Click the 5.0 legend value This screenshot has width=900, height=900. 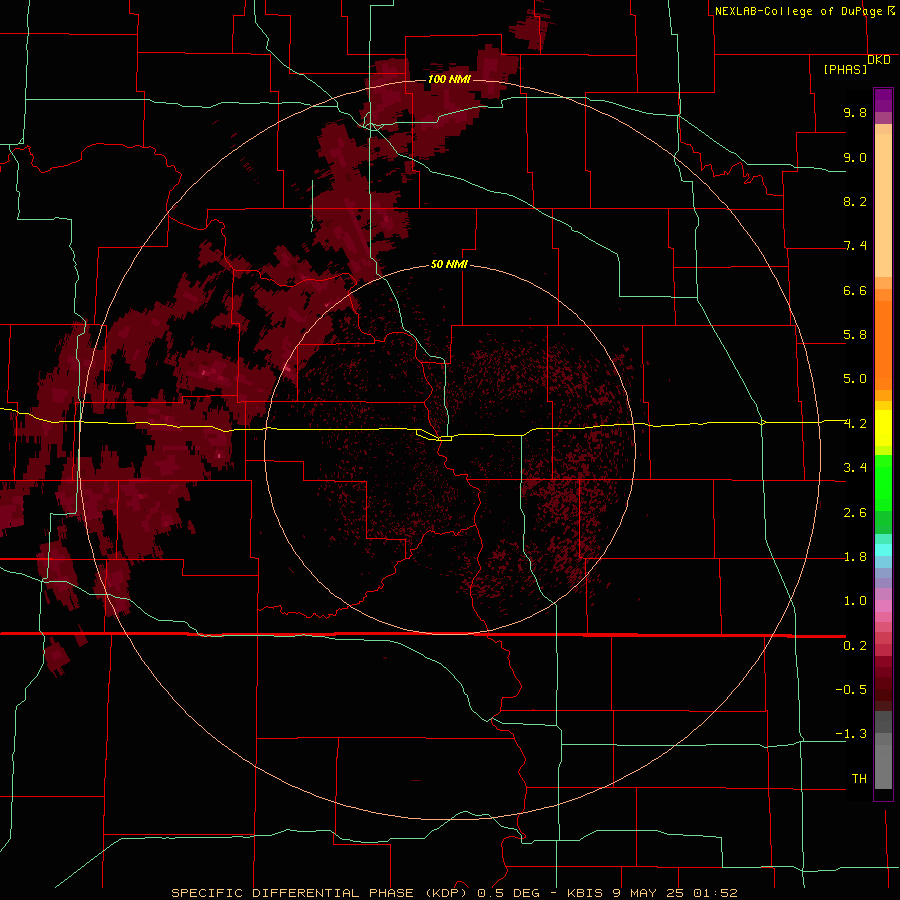855,379
